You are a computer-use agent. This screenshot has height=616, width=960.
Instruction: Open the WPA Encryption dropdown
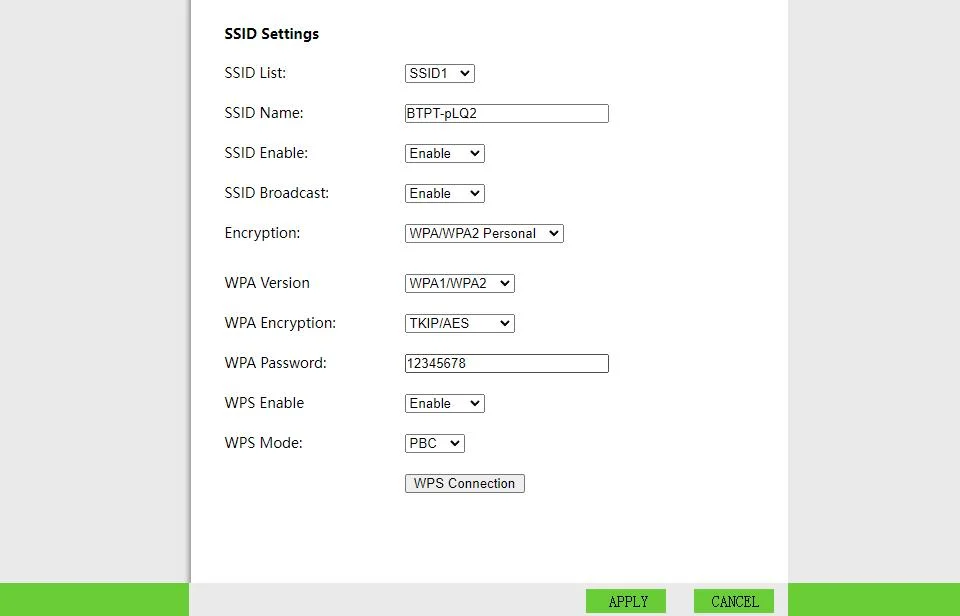click(x=459, y=323)
